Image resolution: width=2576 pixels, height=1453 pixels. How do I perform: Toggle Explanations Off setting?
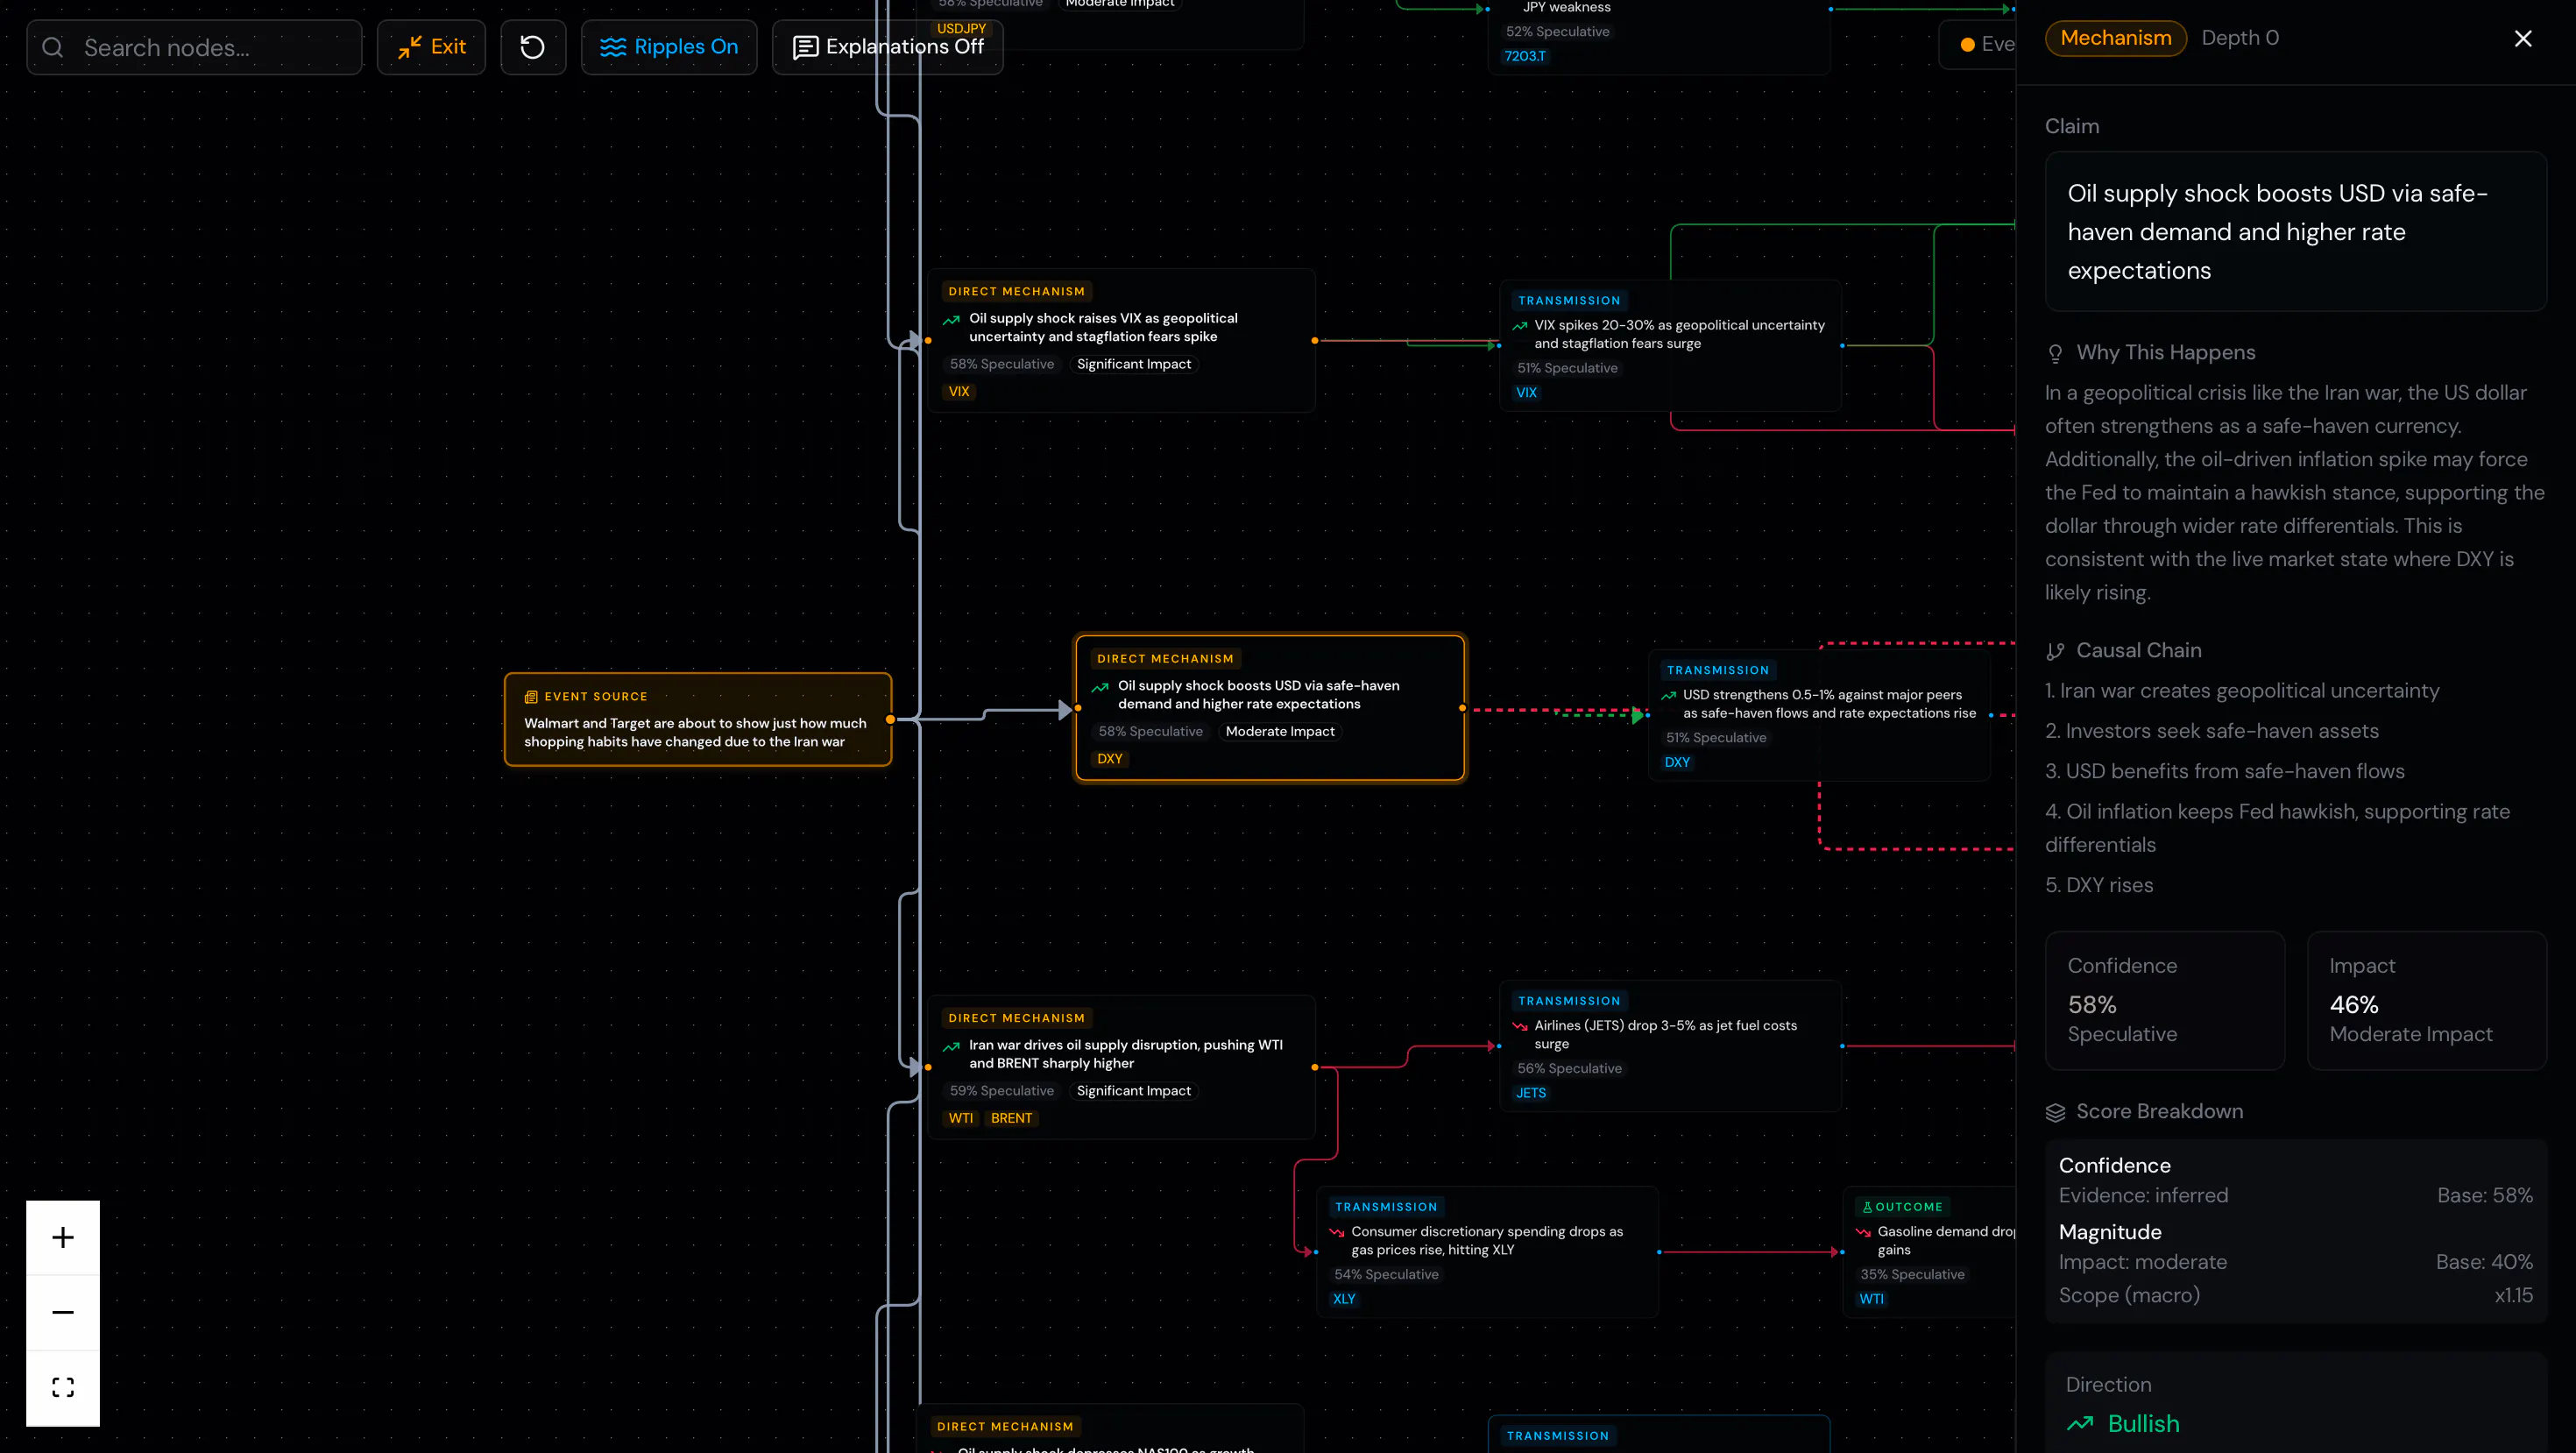tap(887, 47)
